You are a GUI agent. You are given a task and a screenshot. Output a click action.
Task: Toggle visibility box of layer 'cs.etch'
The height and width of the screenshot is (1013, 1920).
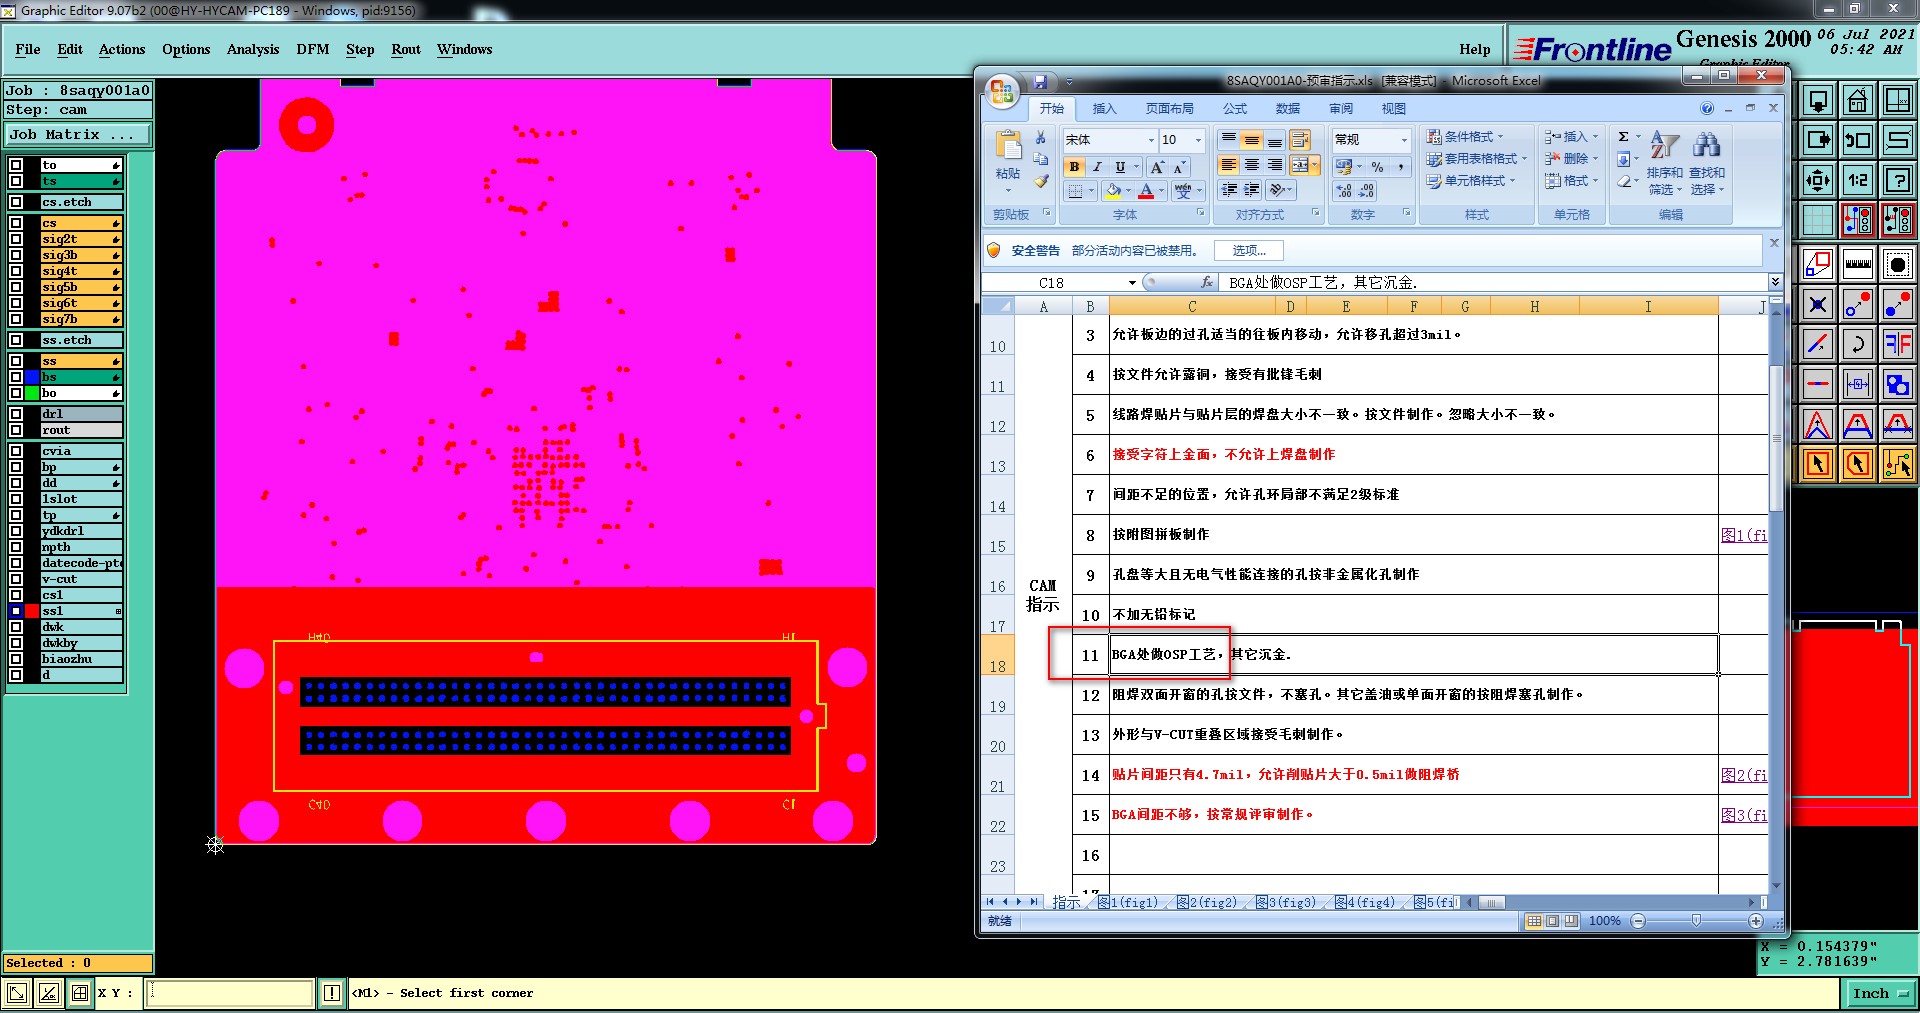point(16,202)
